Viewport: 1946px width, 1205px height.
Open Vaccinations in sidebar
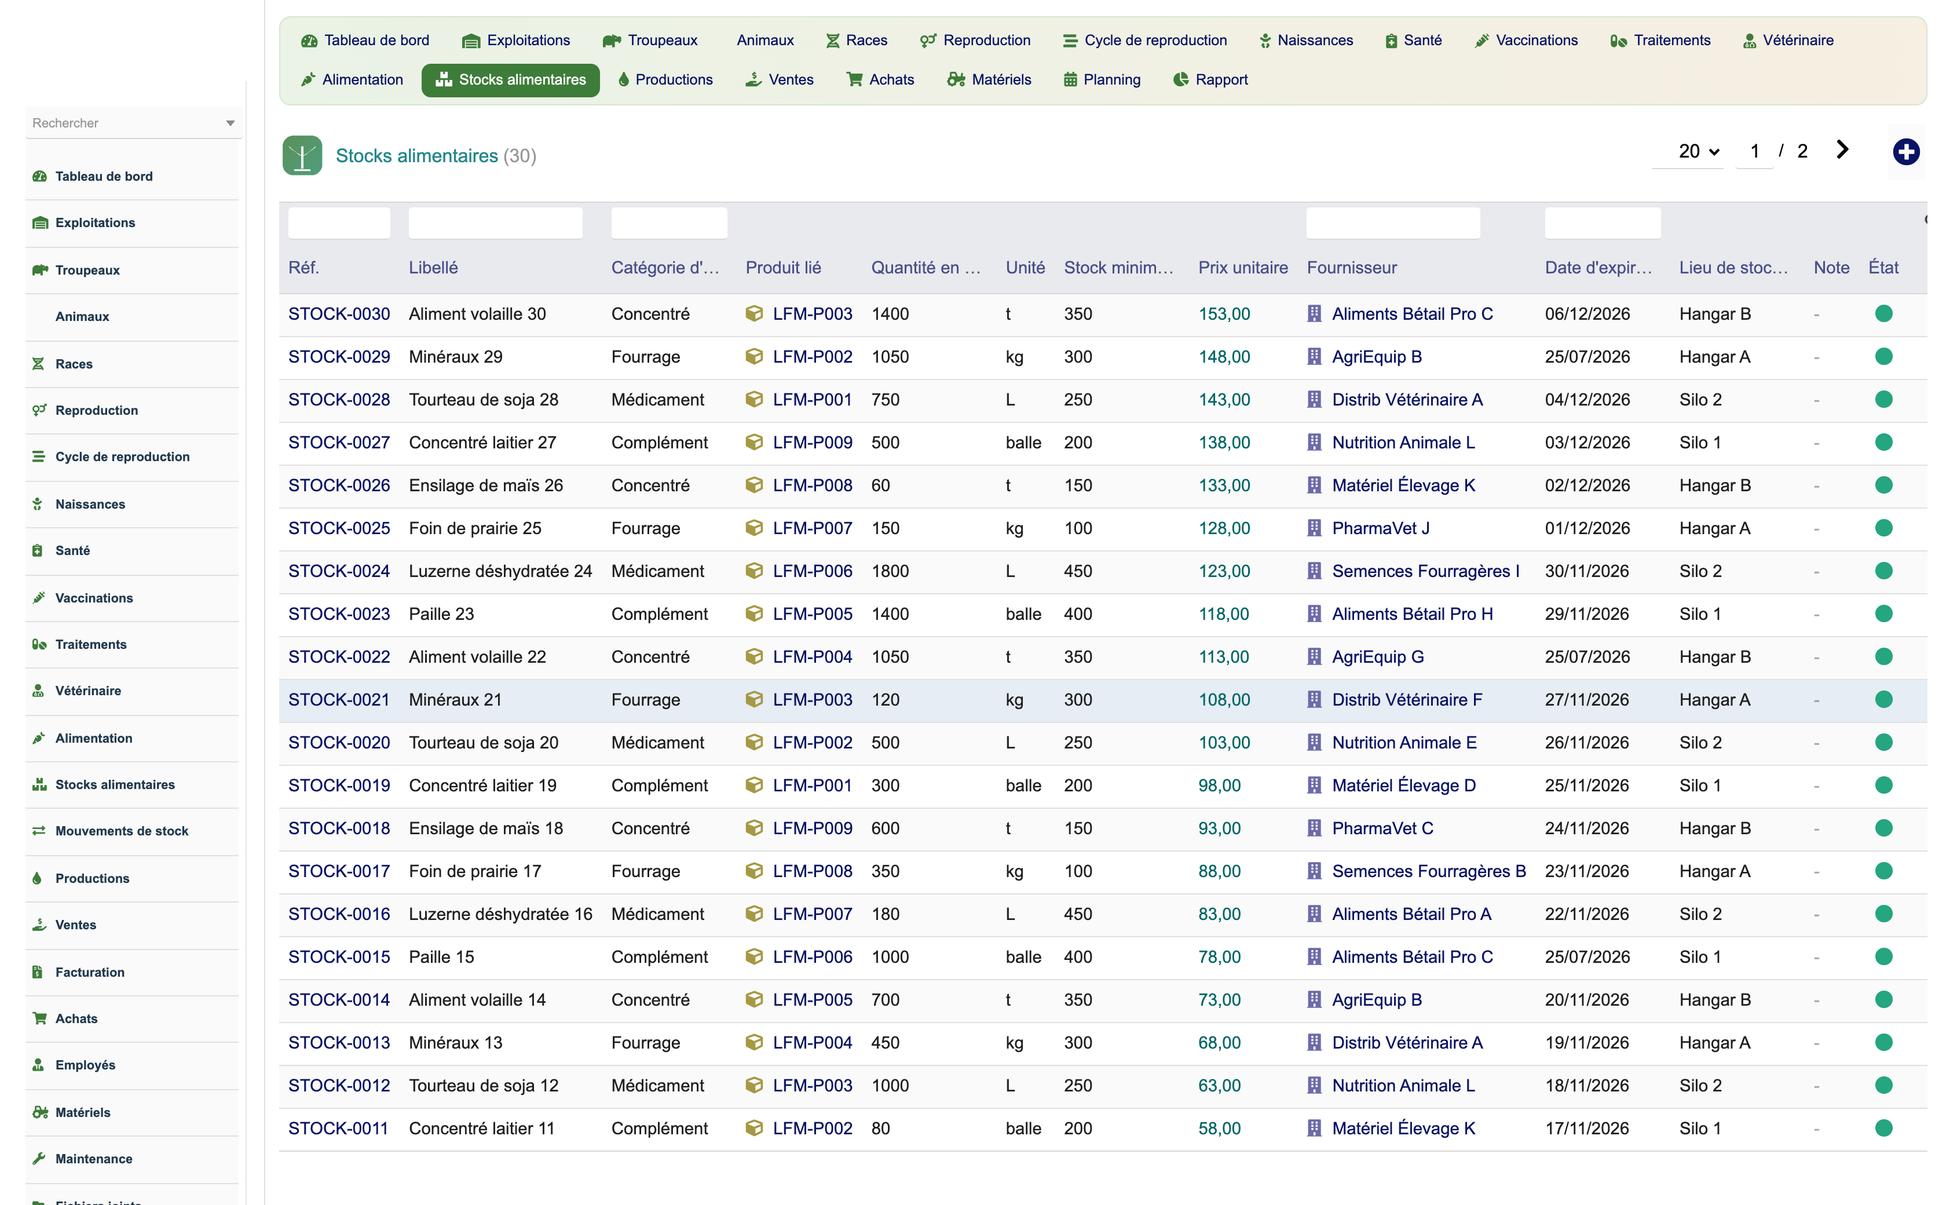[94, 598]
